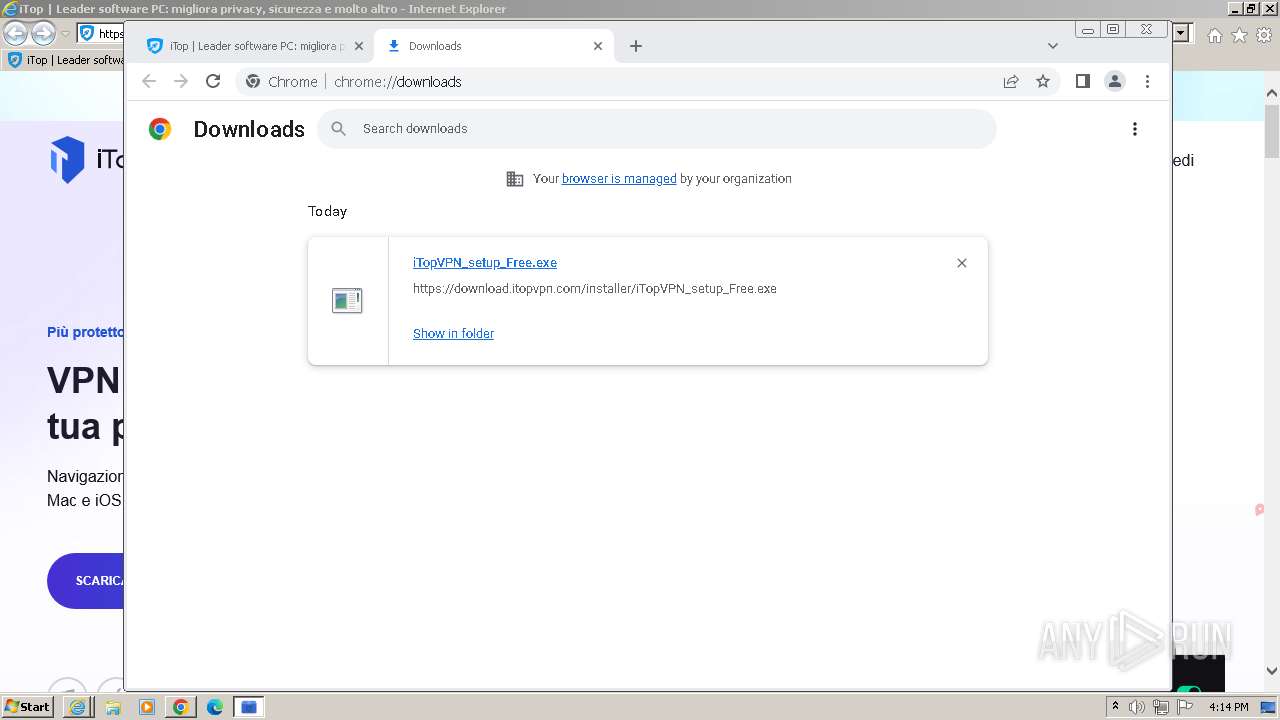Open Windows Media Player from taskbar

click(146, 707)
